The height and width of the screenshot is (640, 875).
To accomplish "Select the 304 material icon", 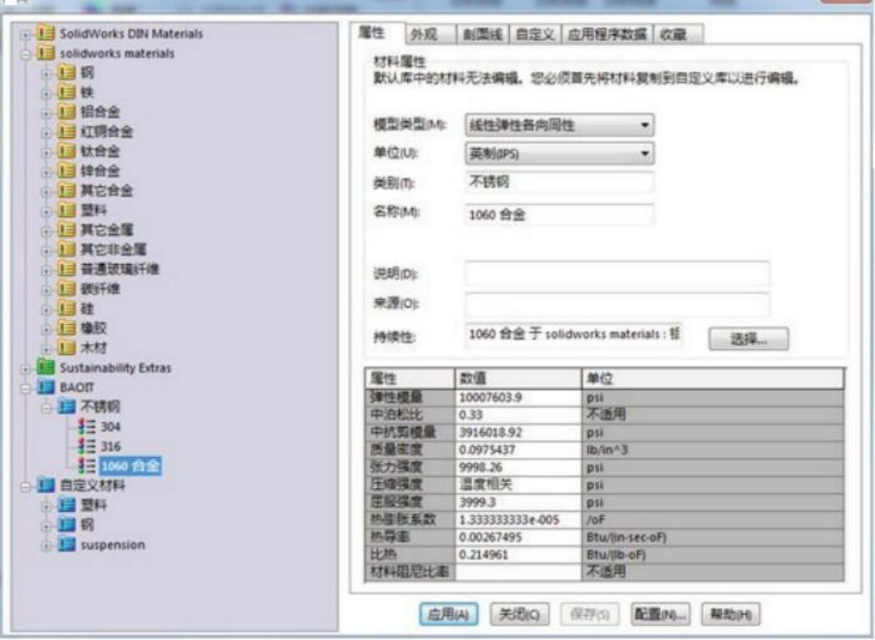I will click(x=89, y=426).
